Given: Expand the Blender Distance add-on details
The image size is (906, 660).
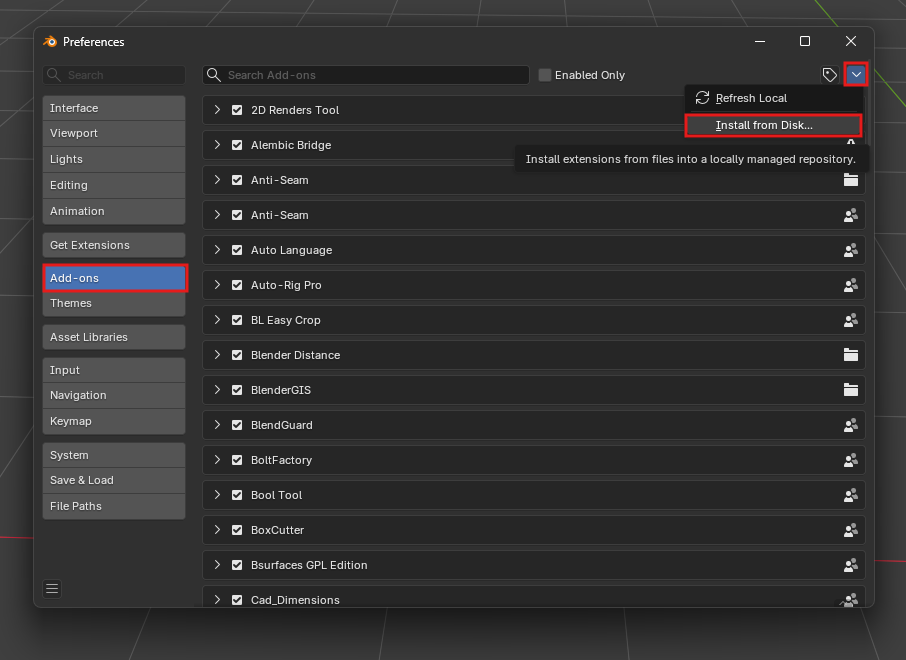Looking at the screenshot, I should pyautogui.click(x=217, y=355).
